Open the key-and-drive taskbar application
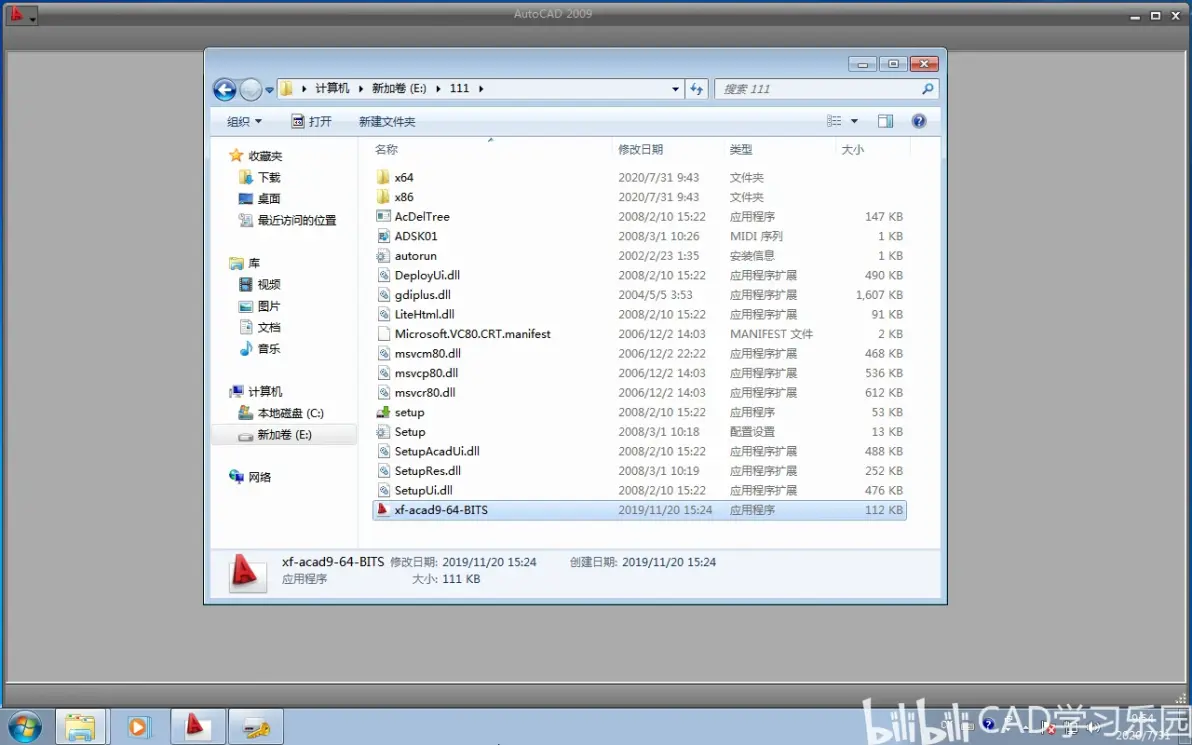Image resolution: width=1192 pixels, height=745 pixels. 256,727
